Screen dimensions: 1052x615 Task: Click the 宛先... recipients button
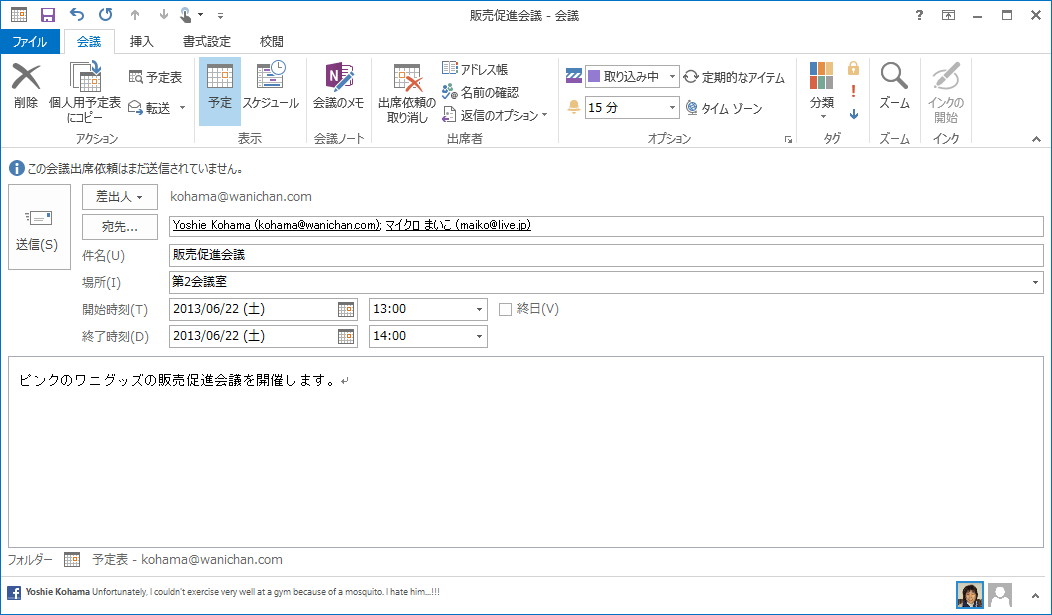[119, 227]
